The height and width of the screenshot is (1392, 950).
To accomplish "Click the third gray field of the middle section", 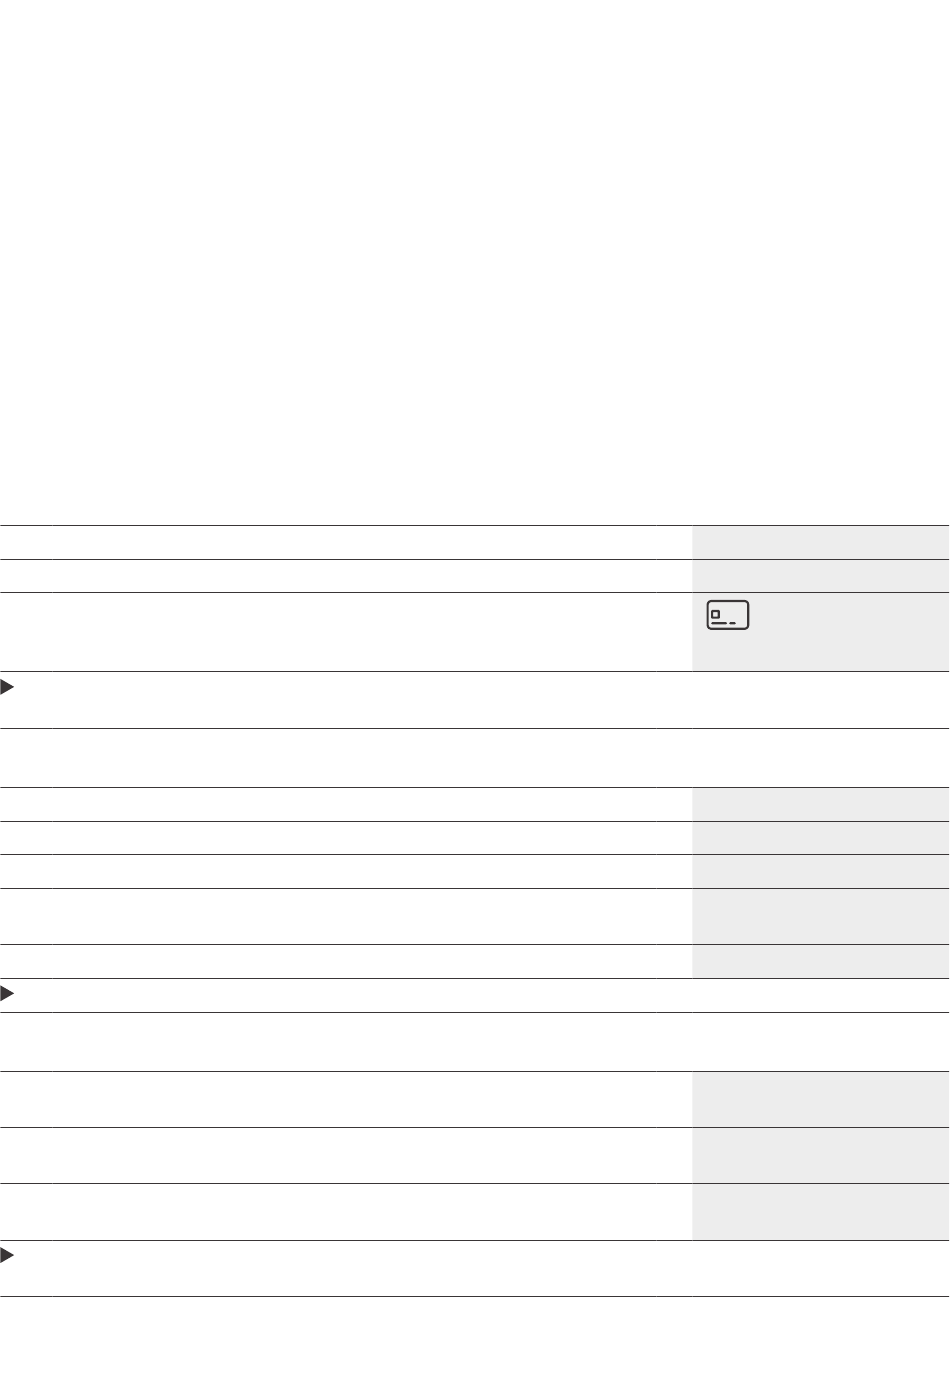I will (x=820, y=871).
